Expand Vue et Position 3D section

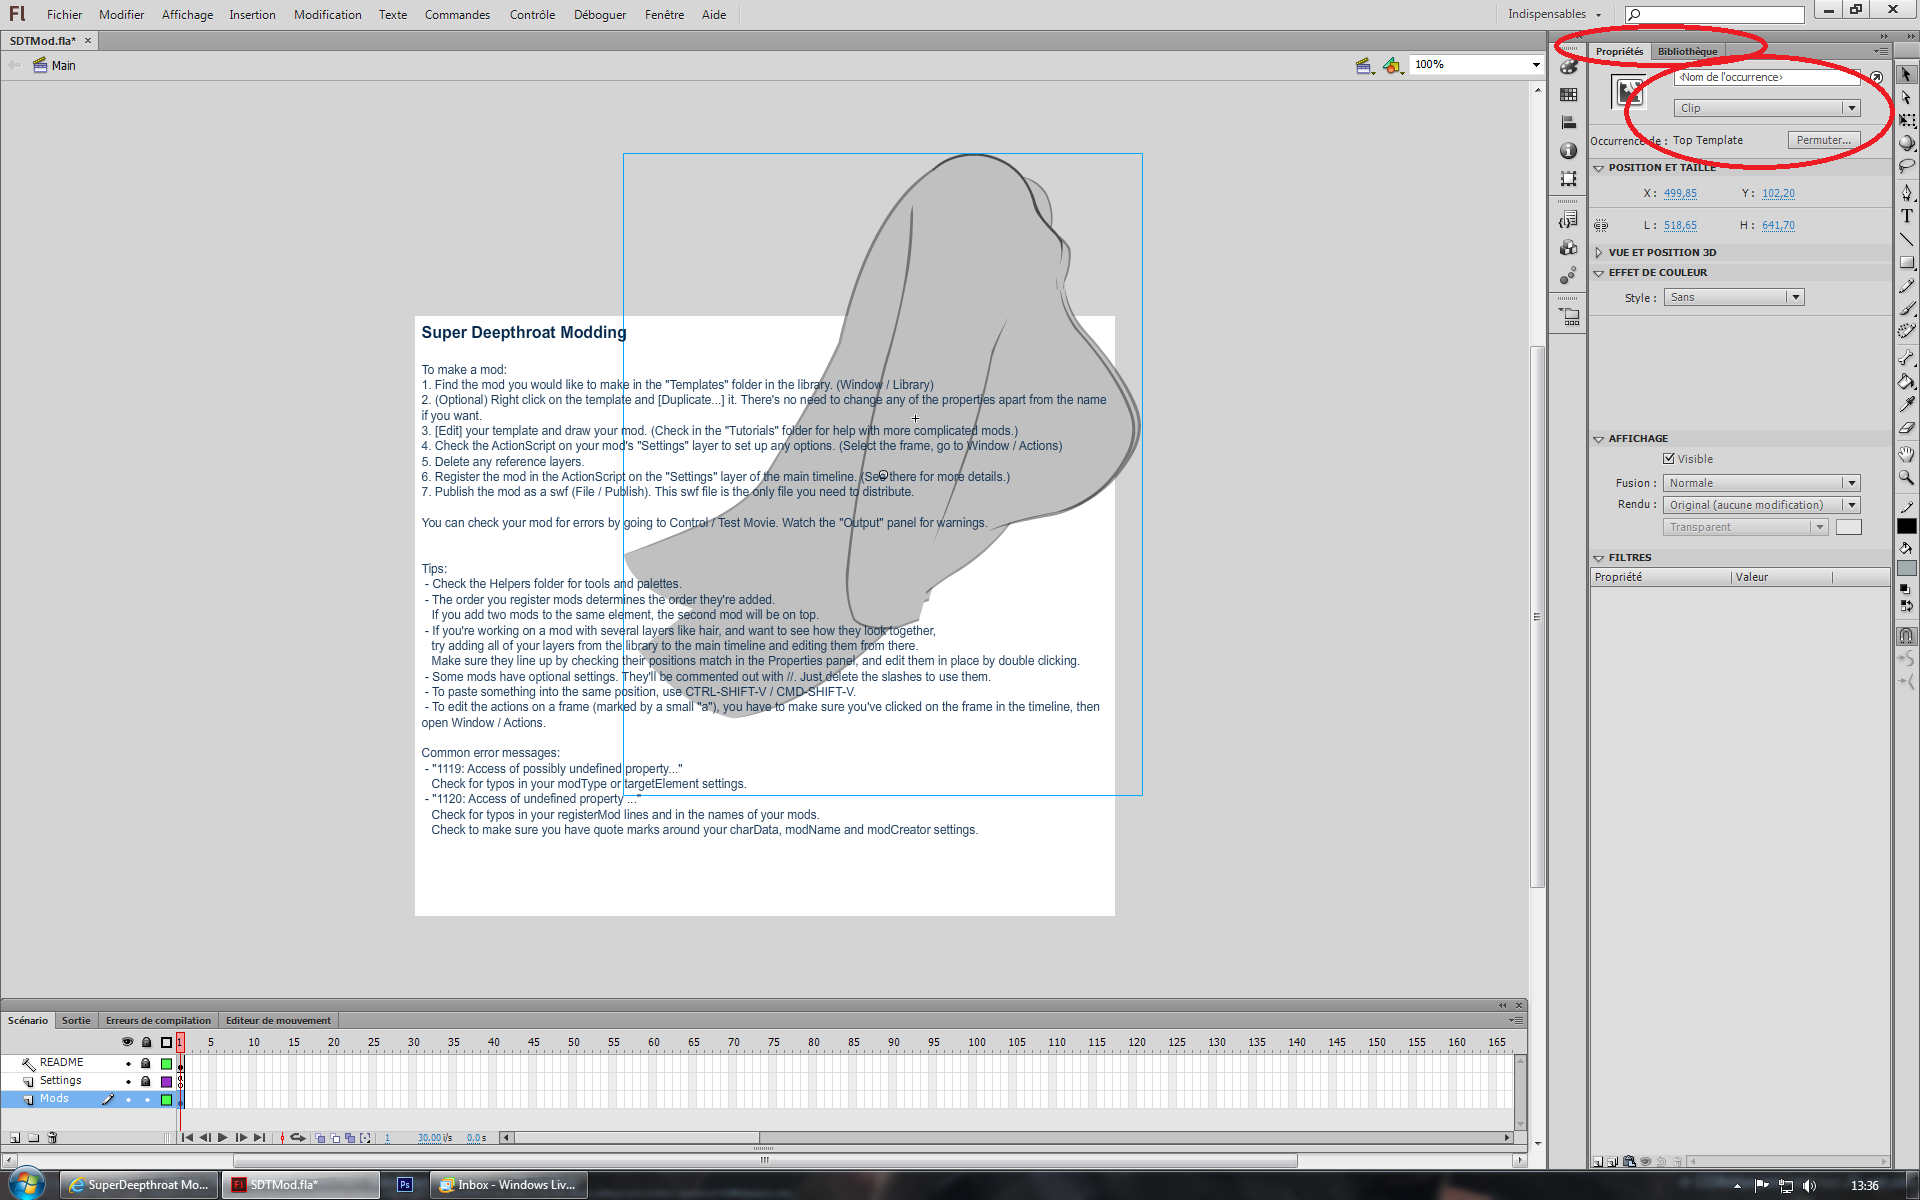coord(1599,253)
